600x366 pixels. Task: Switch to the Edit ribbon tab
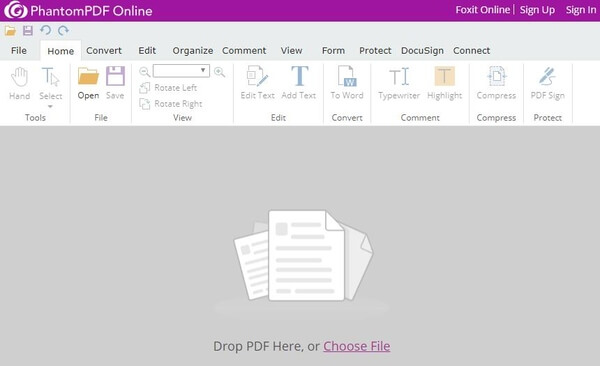(x=147, y=51)
